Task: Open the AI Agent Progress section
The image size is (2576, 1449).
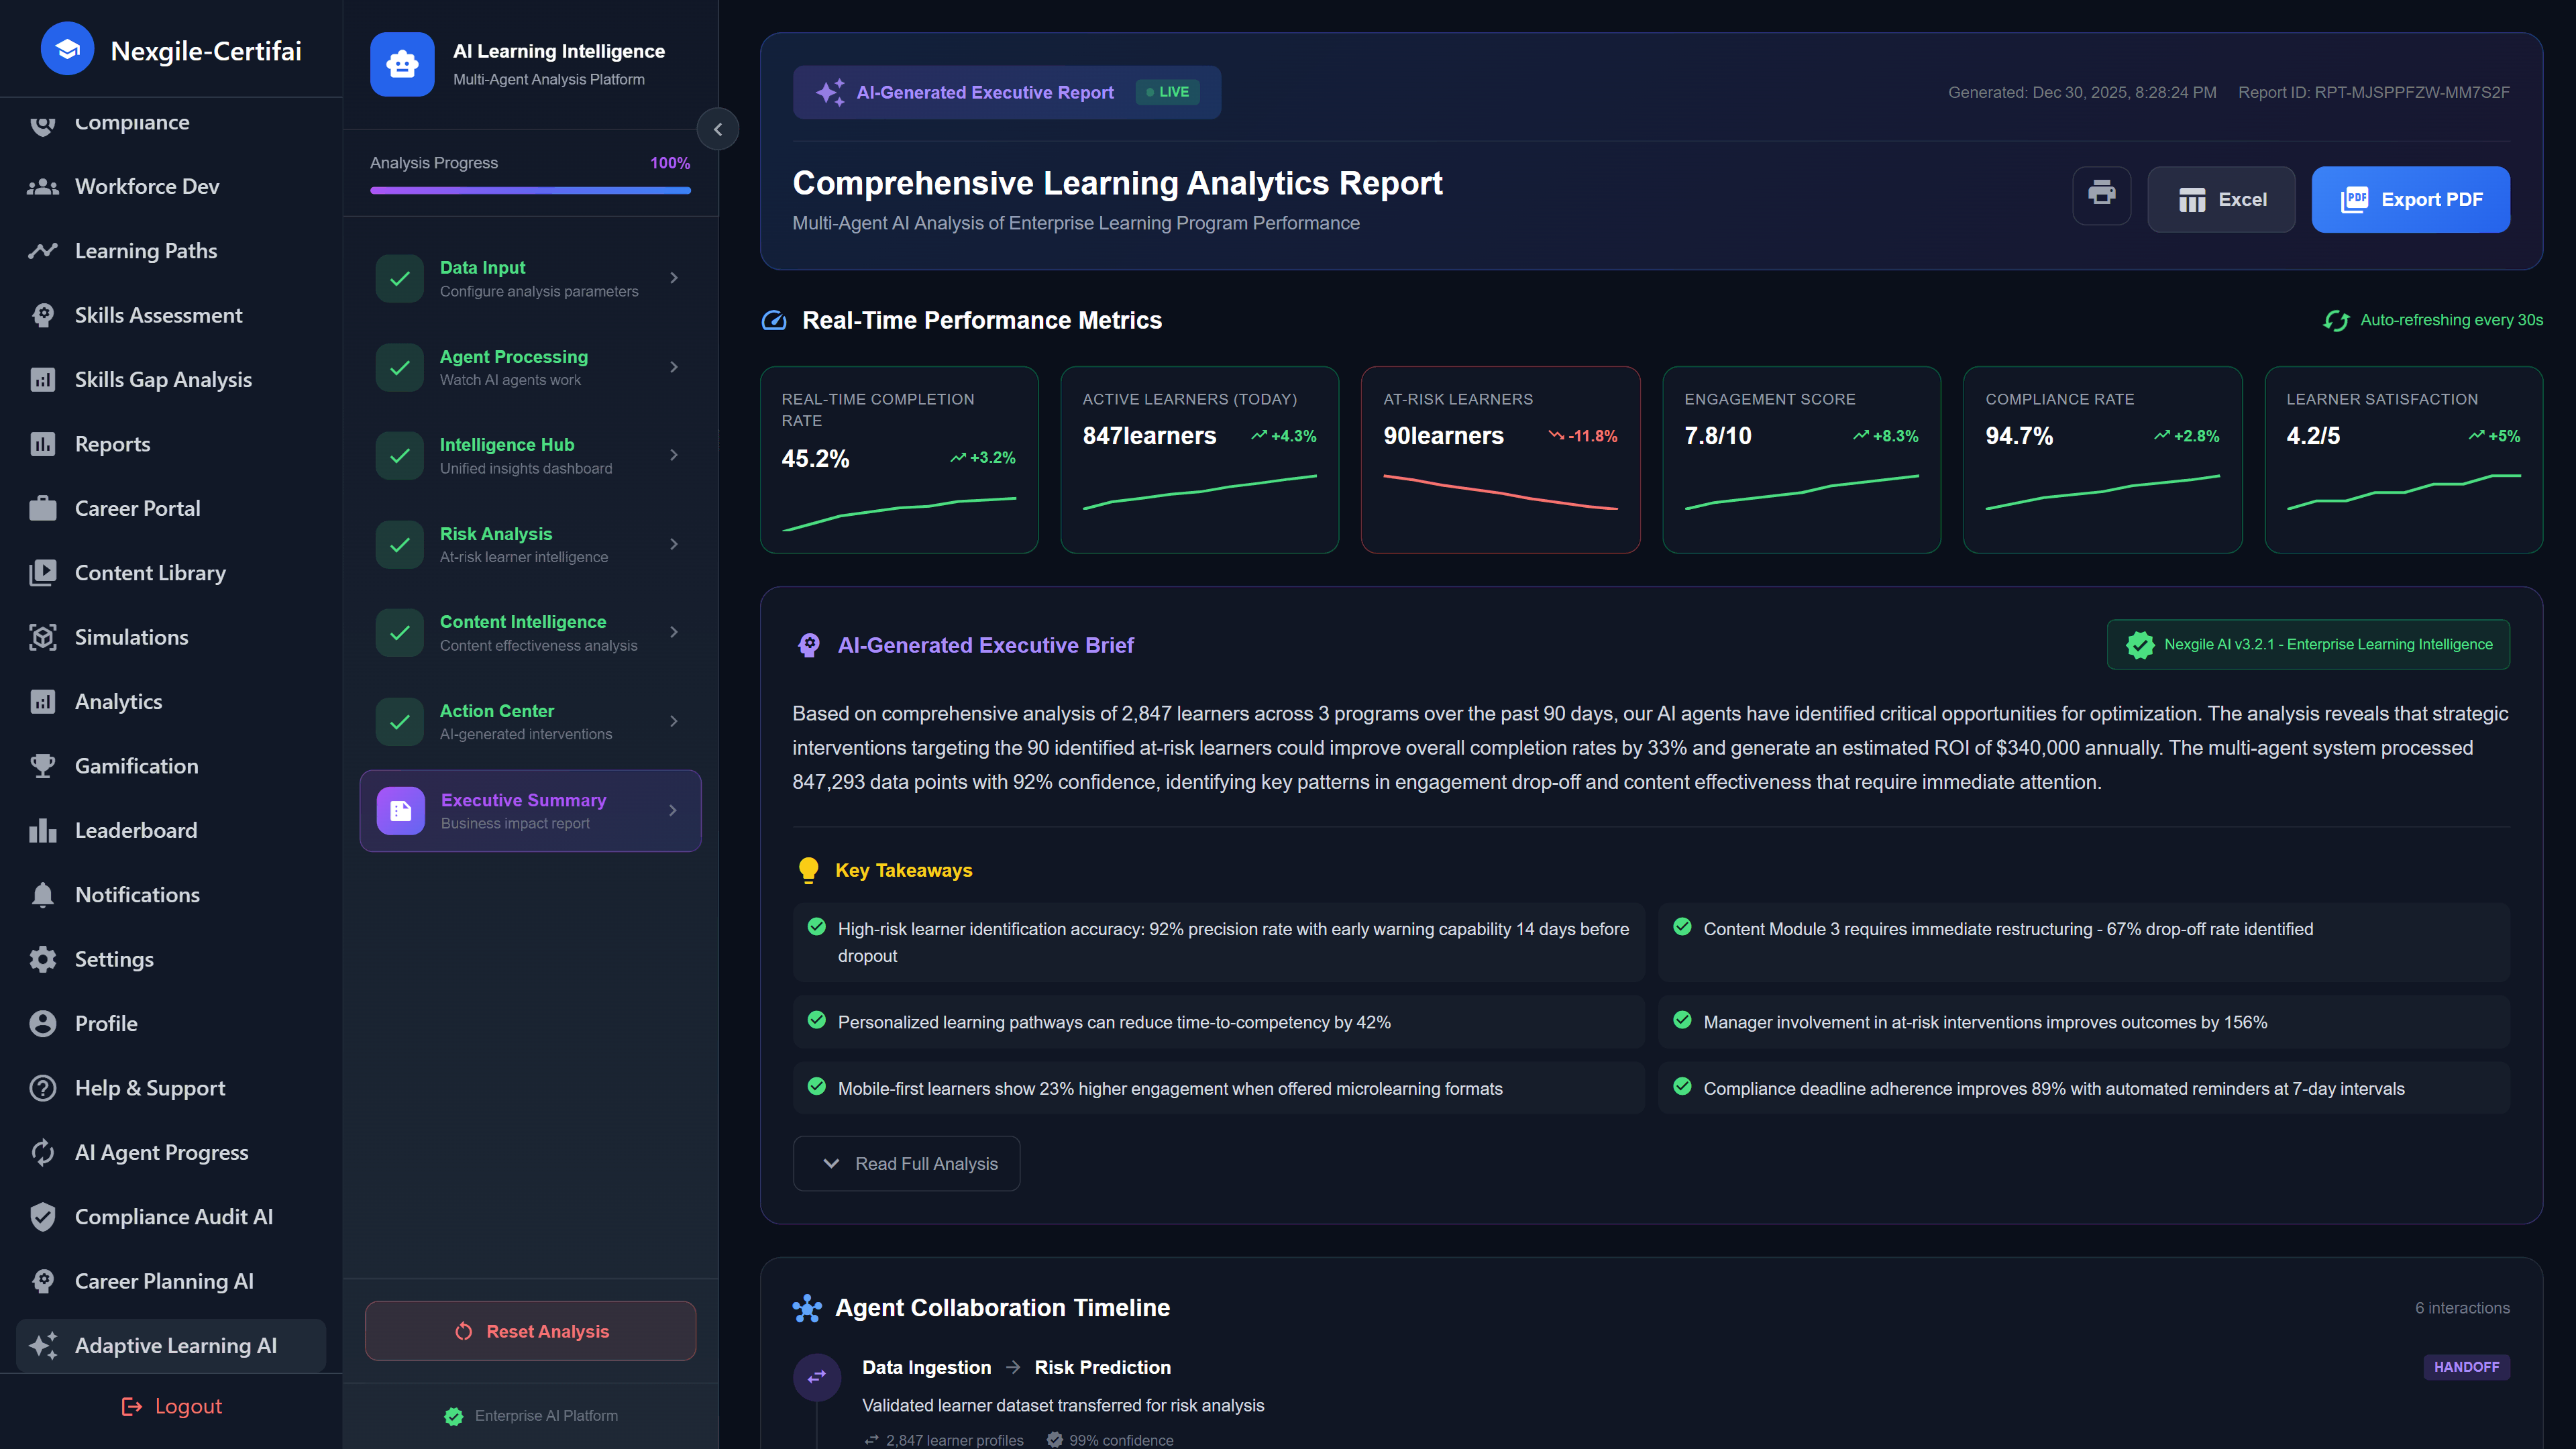Action: tap(161, 1152)
